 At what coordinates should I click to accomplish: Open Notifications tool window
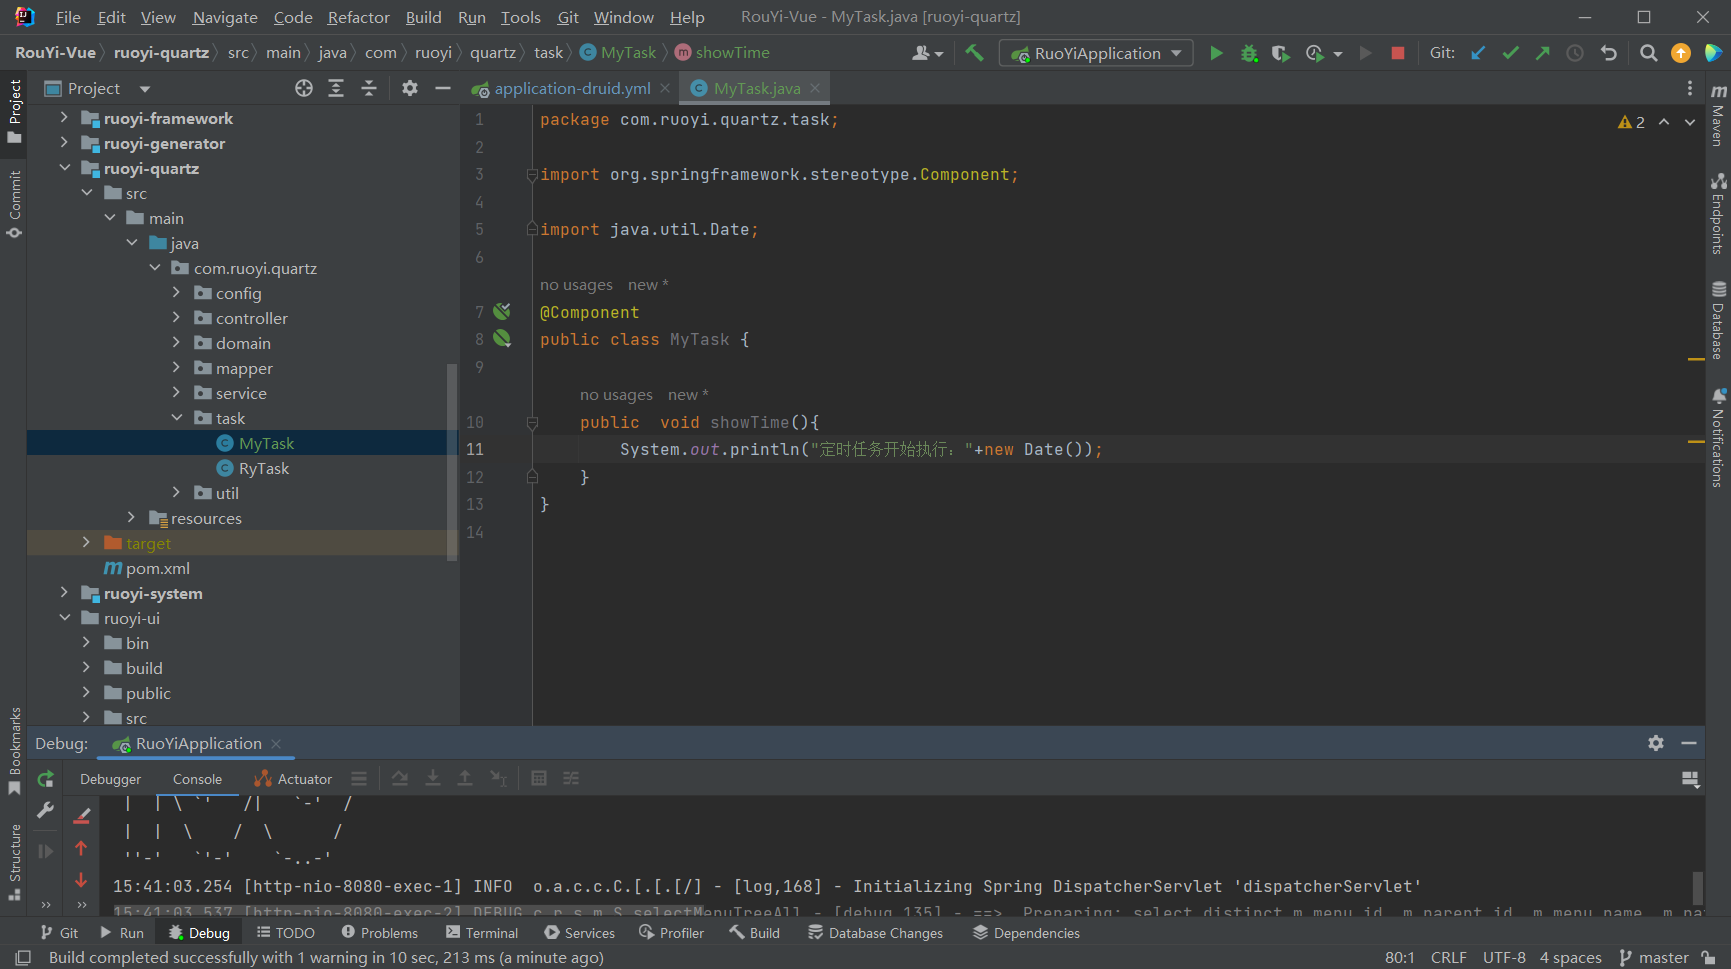point(1718,438)
